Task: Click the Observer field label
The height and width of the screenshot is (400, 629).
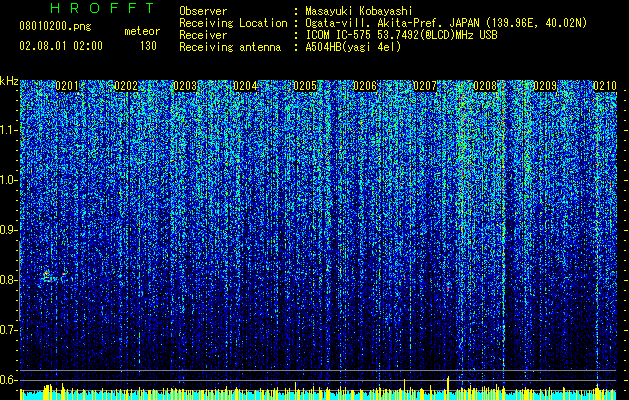Action: pos(203,11)
